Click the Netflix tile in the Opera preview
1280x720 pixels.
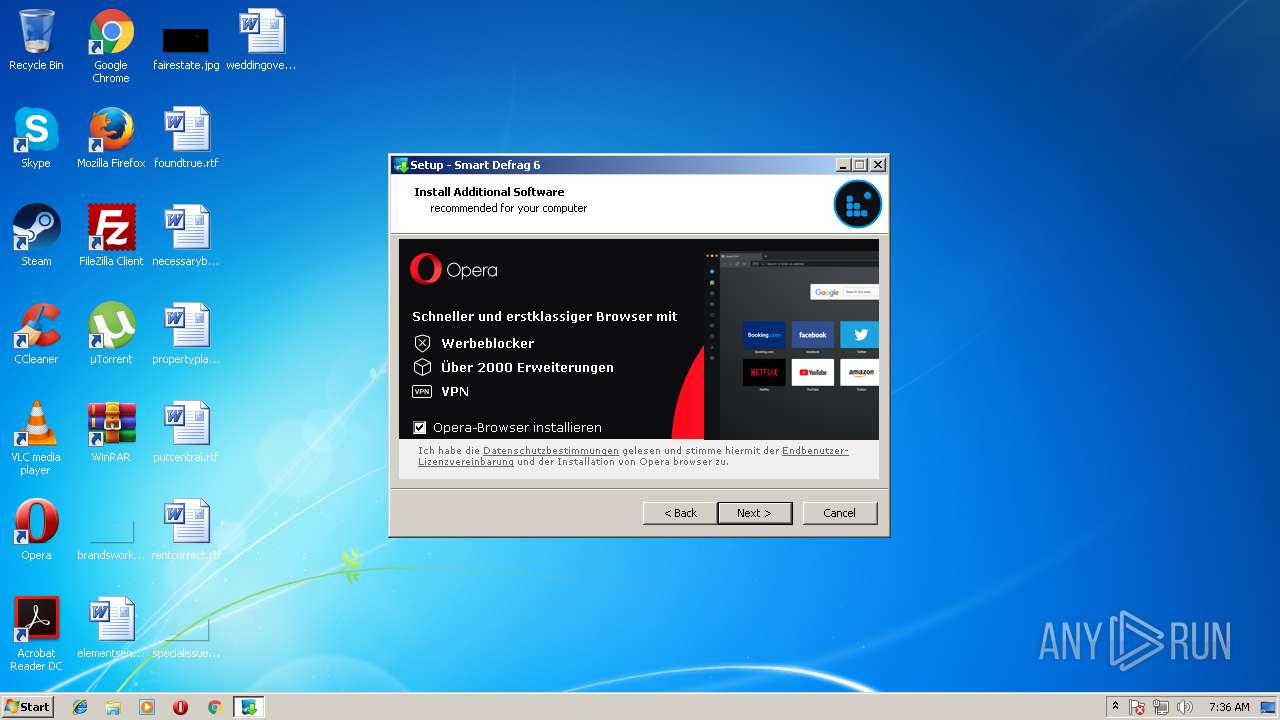pyautogui.click(x=764, y=372)
